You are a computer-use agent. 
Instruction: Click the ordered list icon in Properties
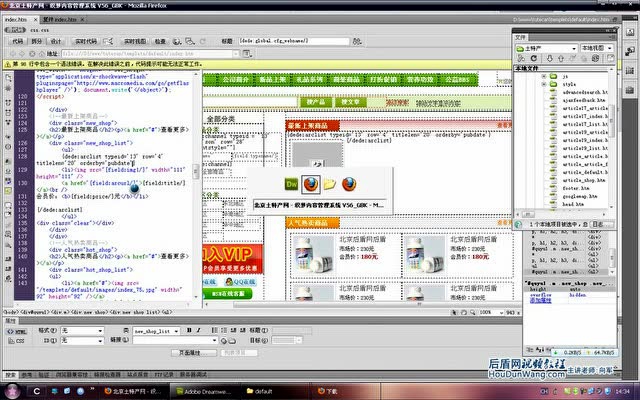(x=224, y=331)
